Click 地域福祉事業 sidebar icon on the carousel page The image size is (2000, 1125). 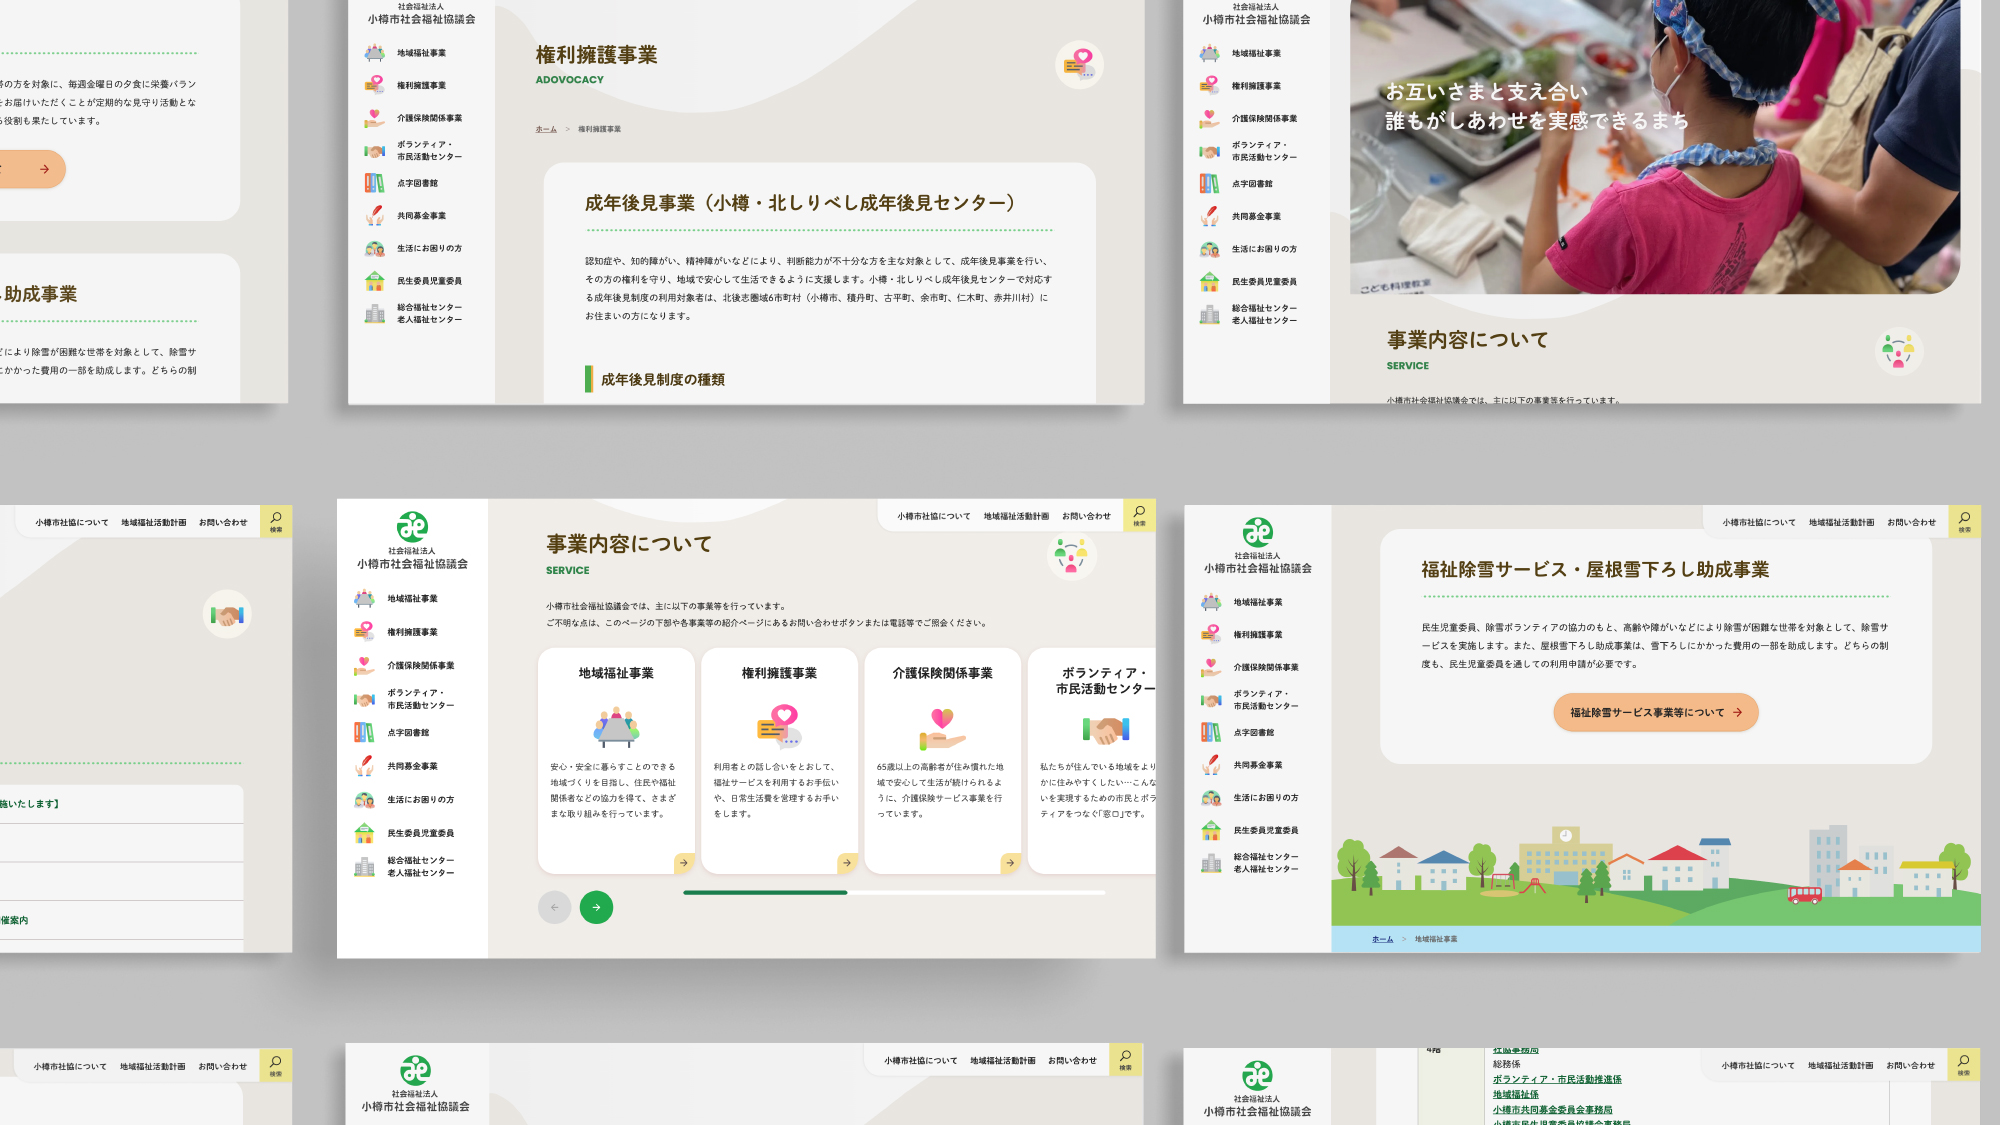tap(364, 599)
